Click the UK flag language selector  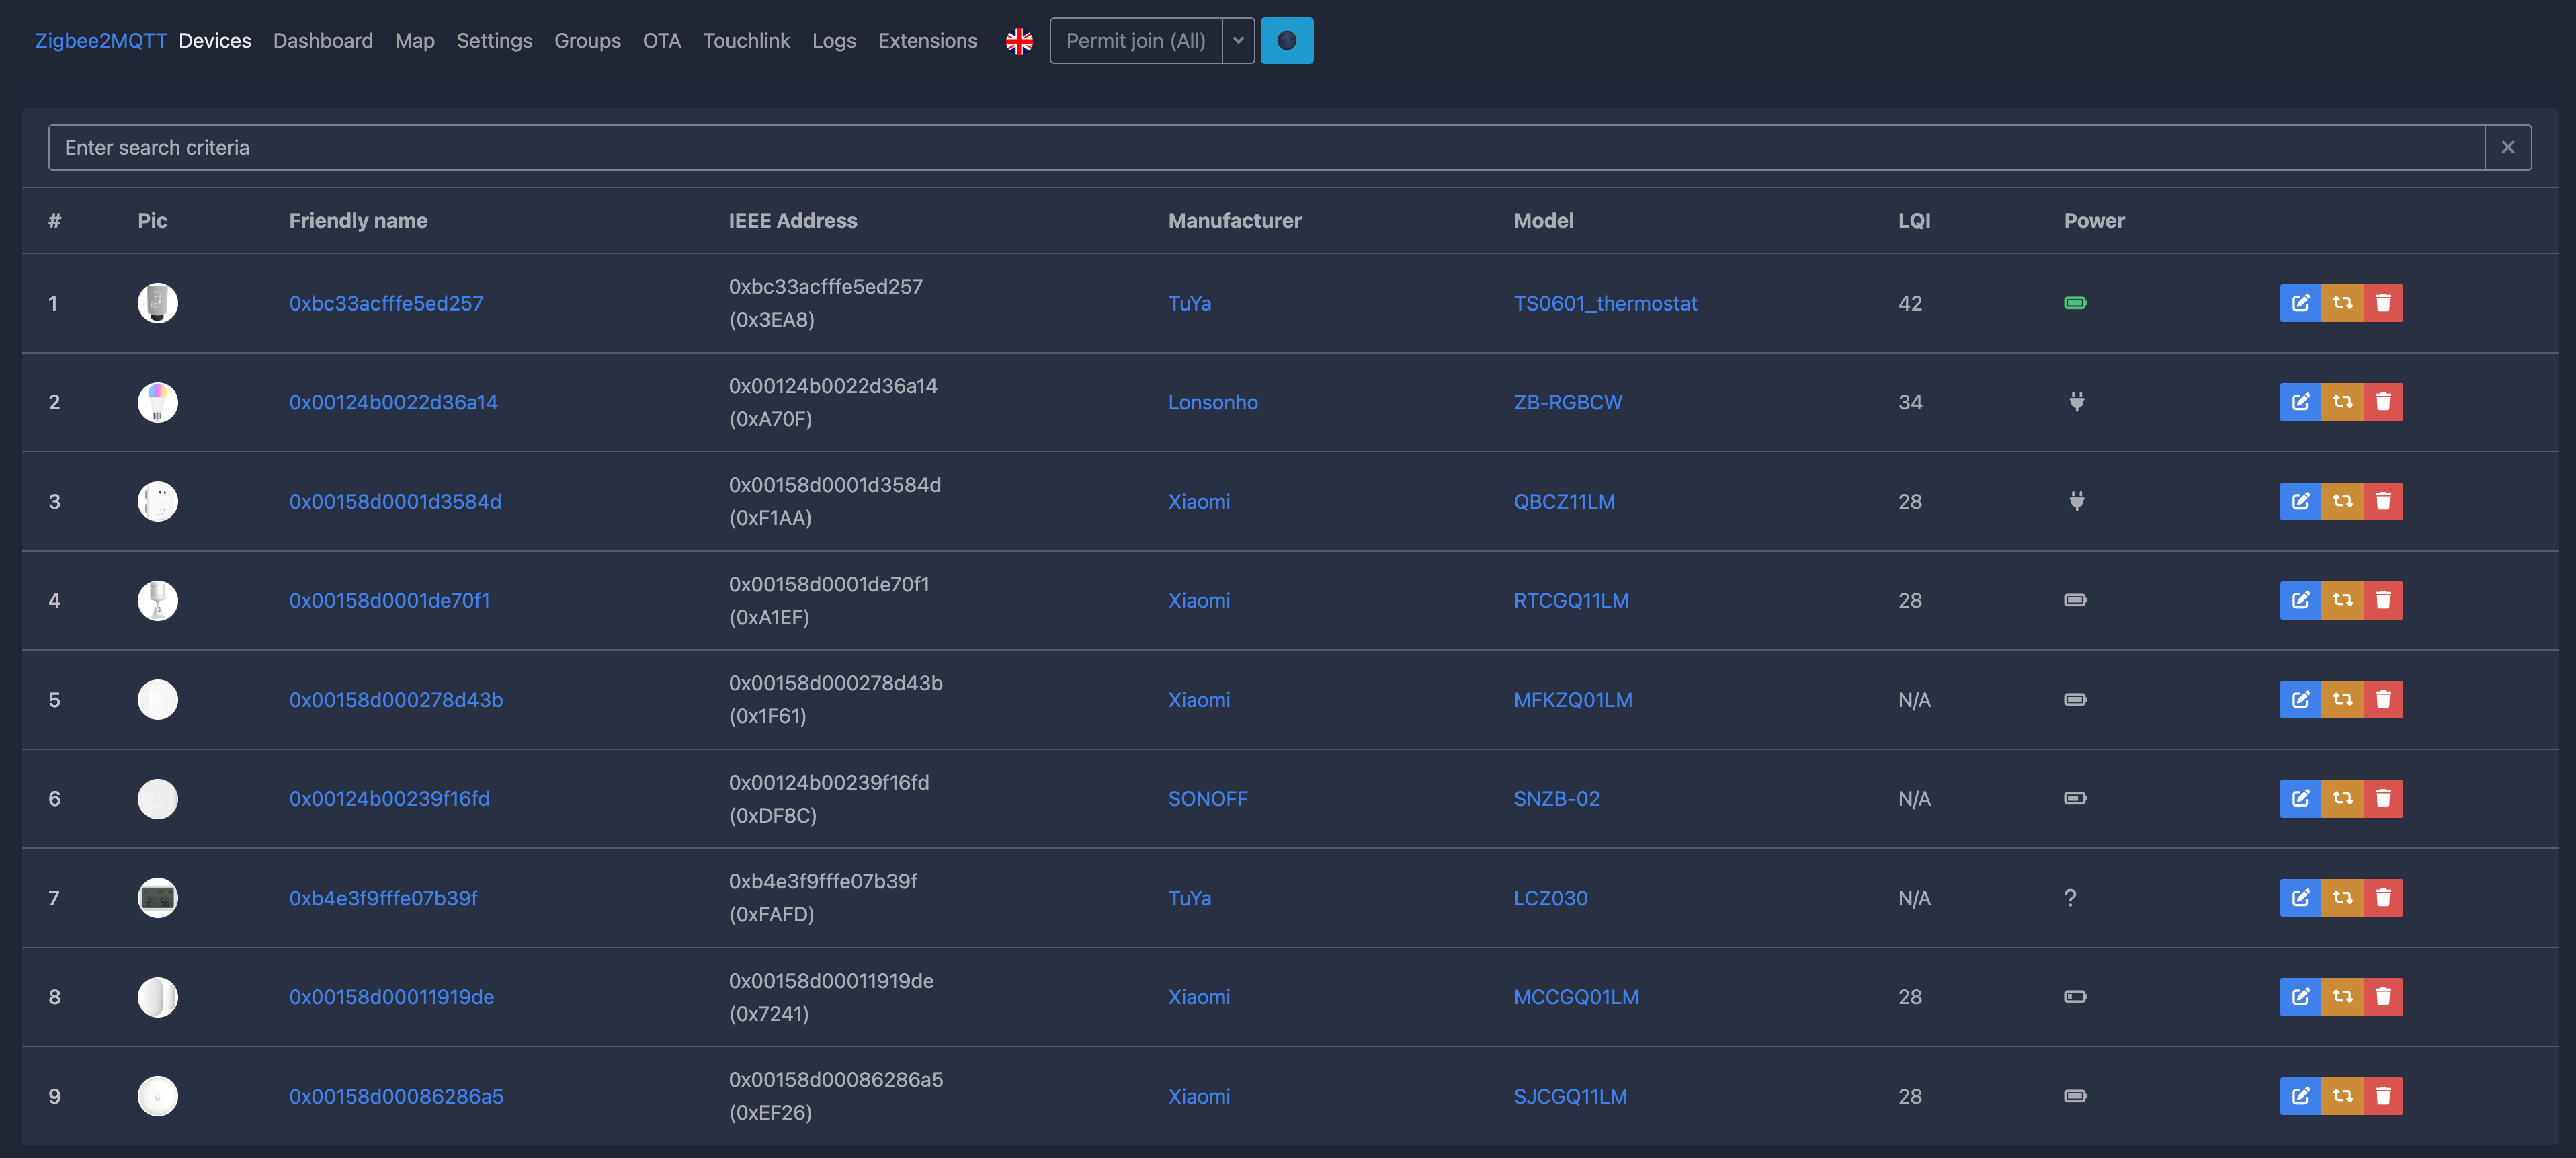[x=1019, y=41]
